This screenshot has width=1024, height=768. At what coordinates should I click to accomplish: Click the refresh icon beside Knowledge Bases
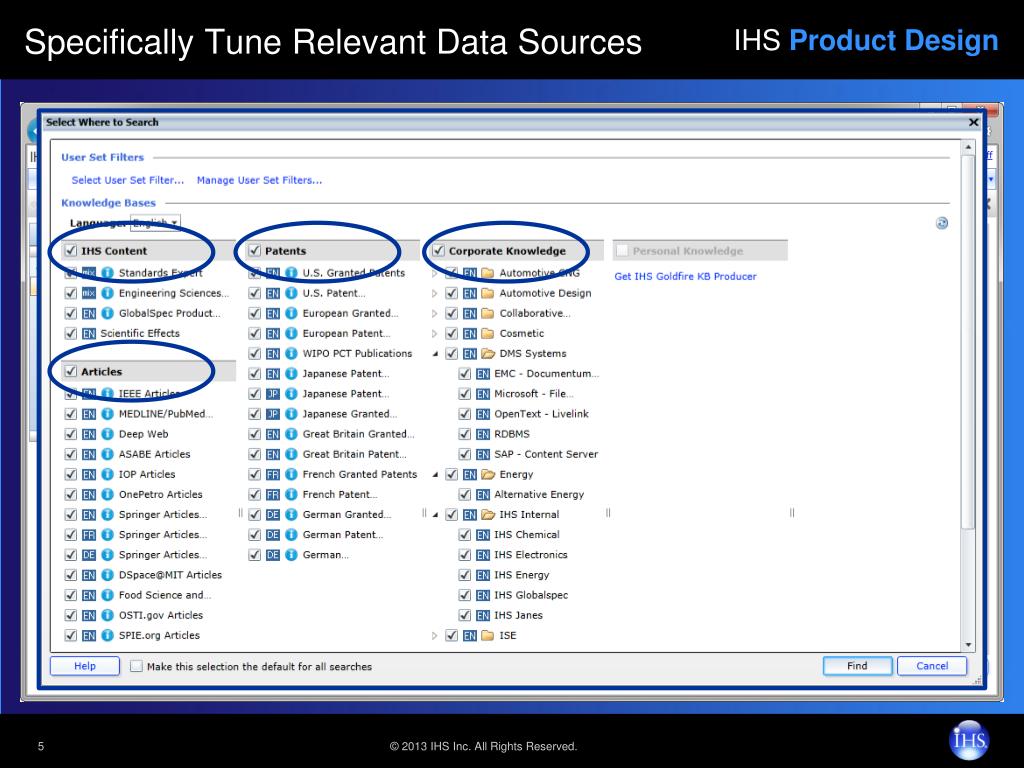942,223
